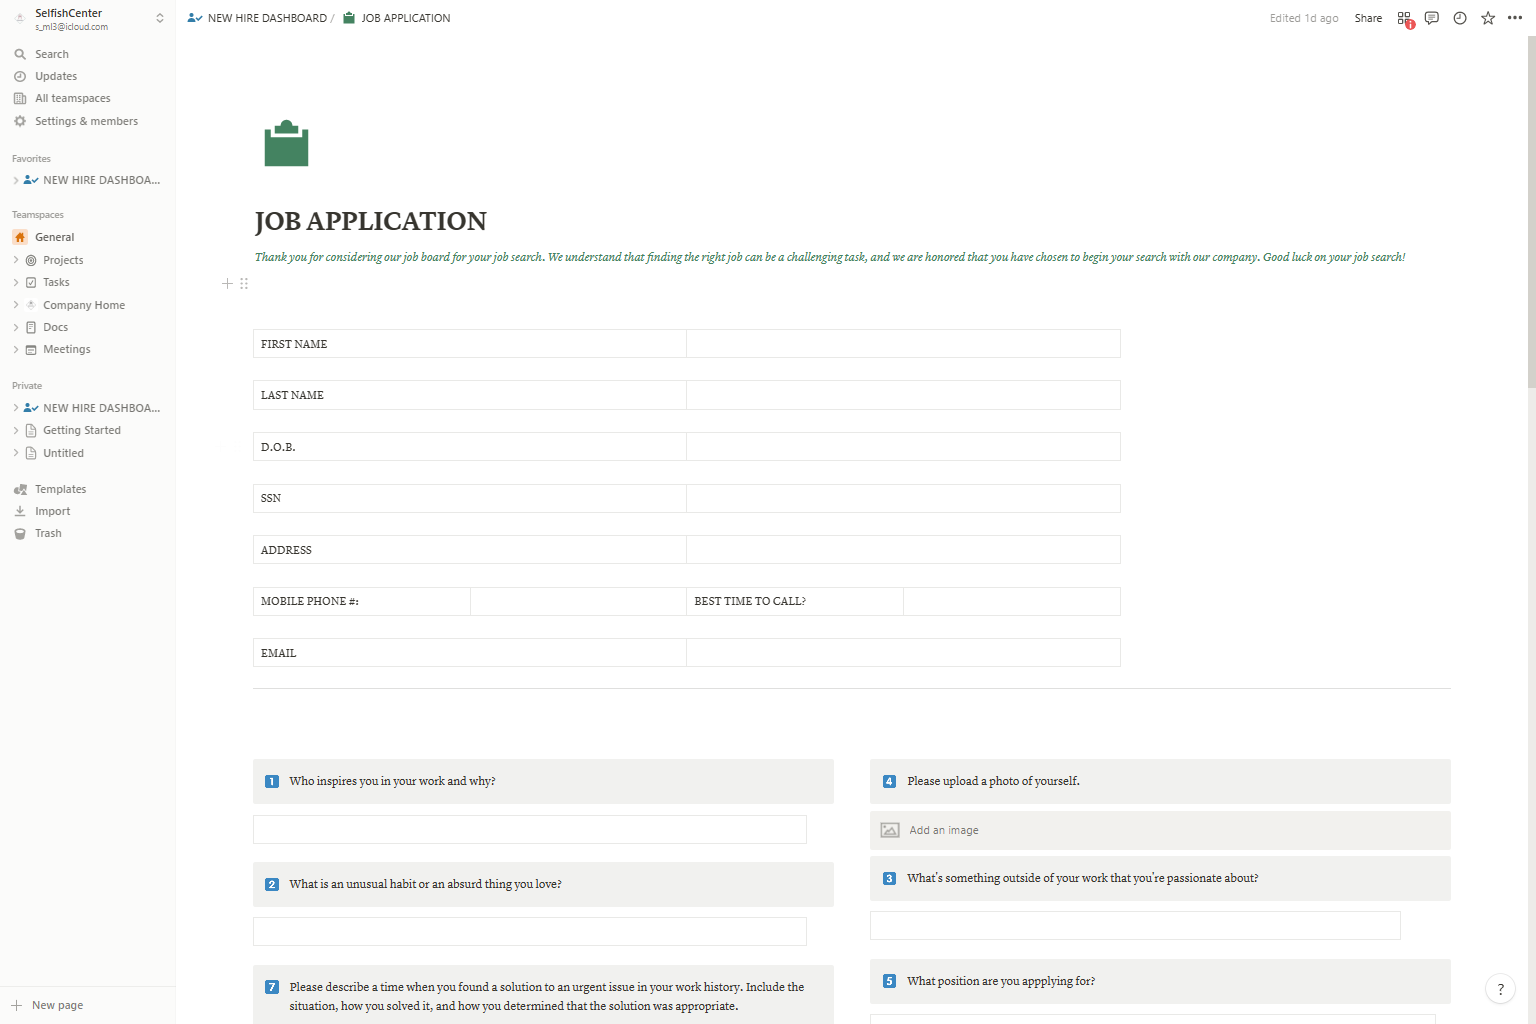Open the SelfishCenter workspace switcher
Screen dimensions: 1536x1024
tap(88, 19)
